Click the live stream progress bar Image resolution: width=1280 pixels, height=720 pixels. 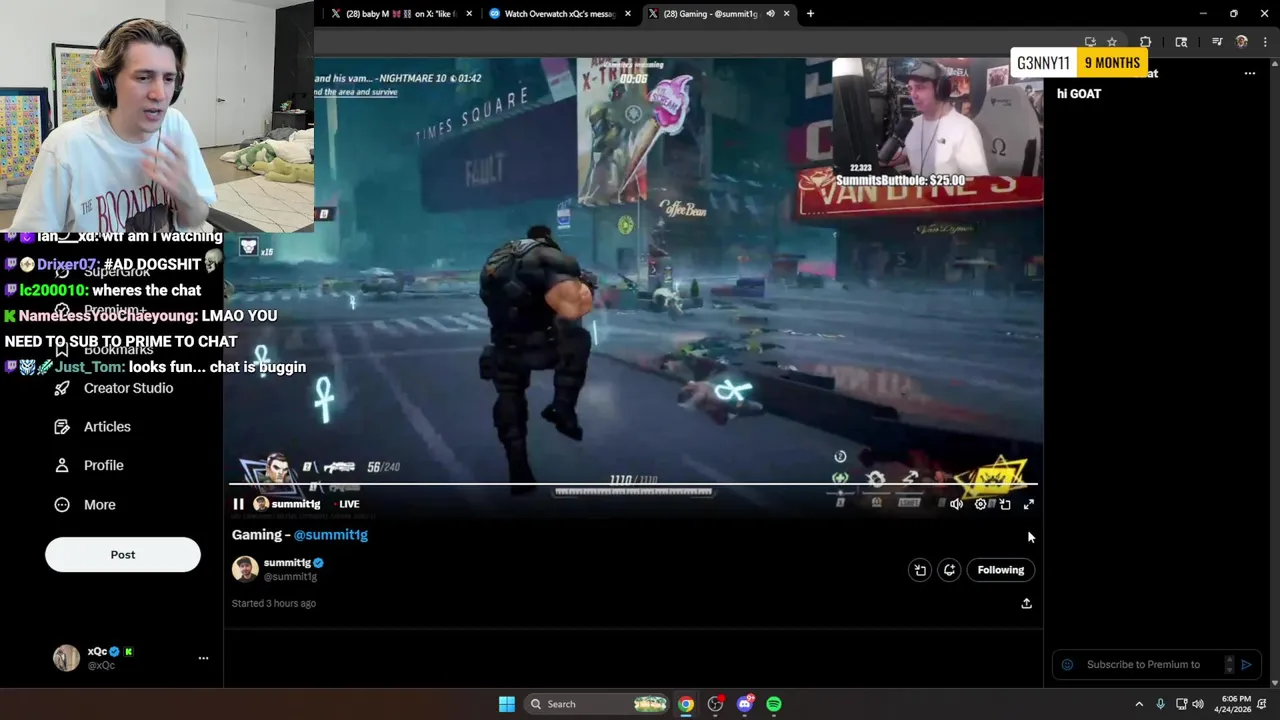[634, 485]
